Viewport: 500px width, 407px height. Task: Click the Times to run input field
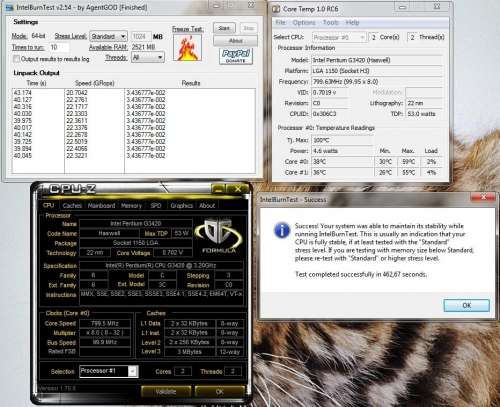(59, 47)
